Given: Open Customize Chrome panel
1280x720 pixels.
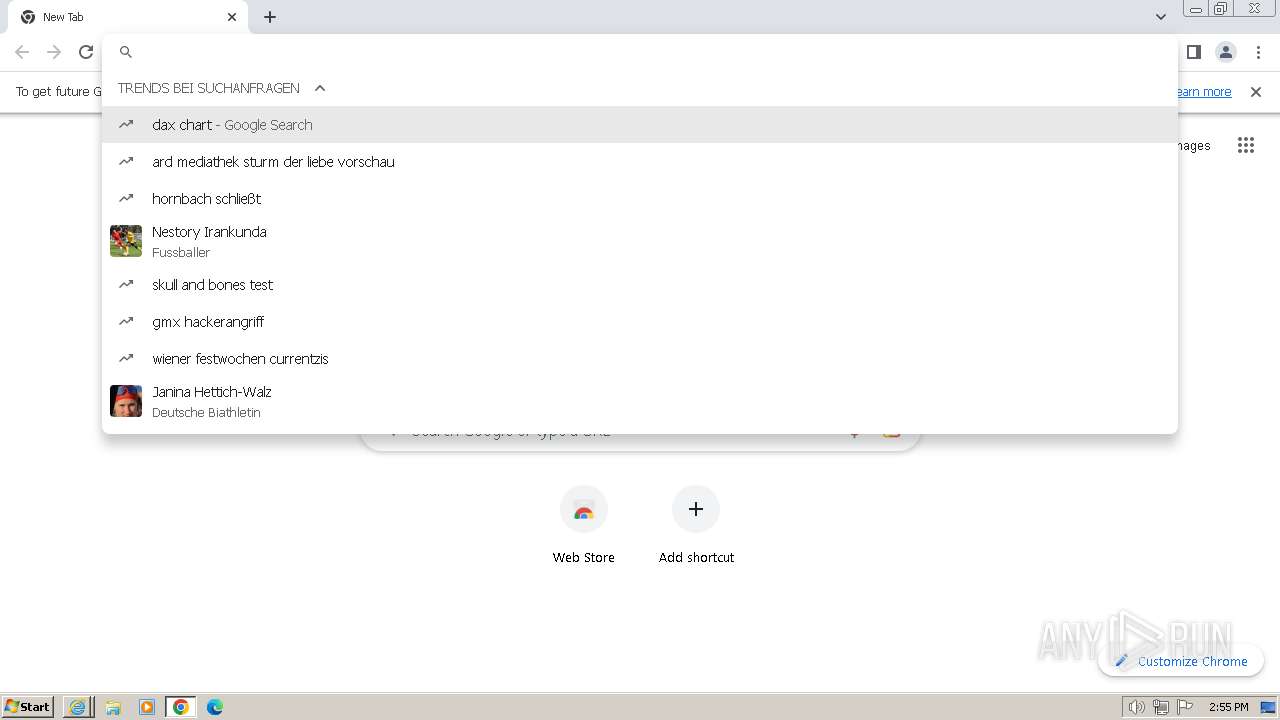Looking at the screenshot, I should [x=1181, y=661].
